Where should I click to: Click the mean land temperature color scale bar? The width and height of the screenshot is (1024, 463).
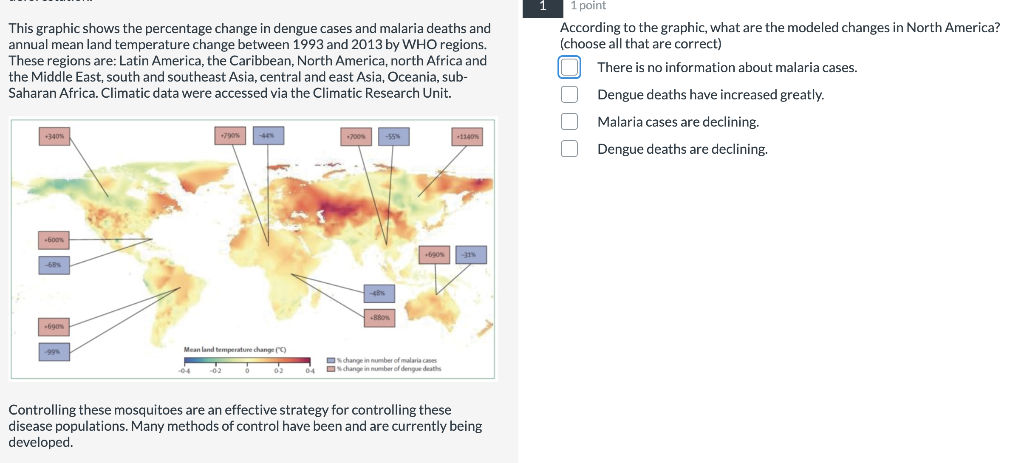(248, 360)
